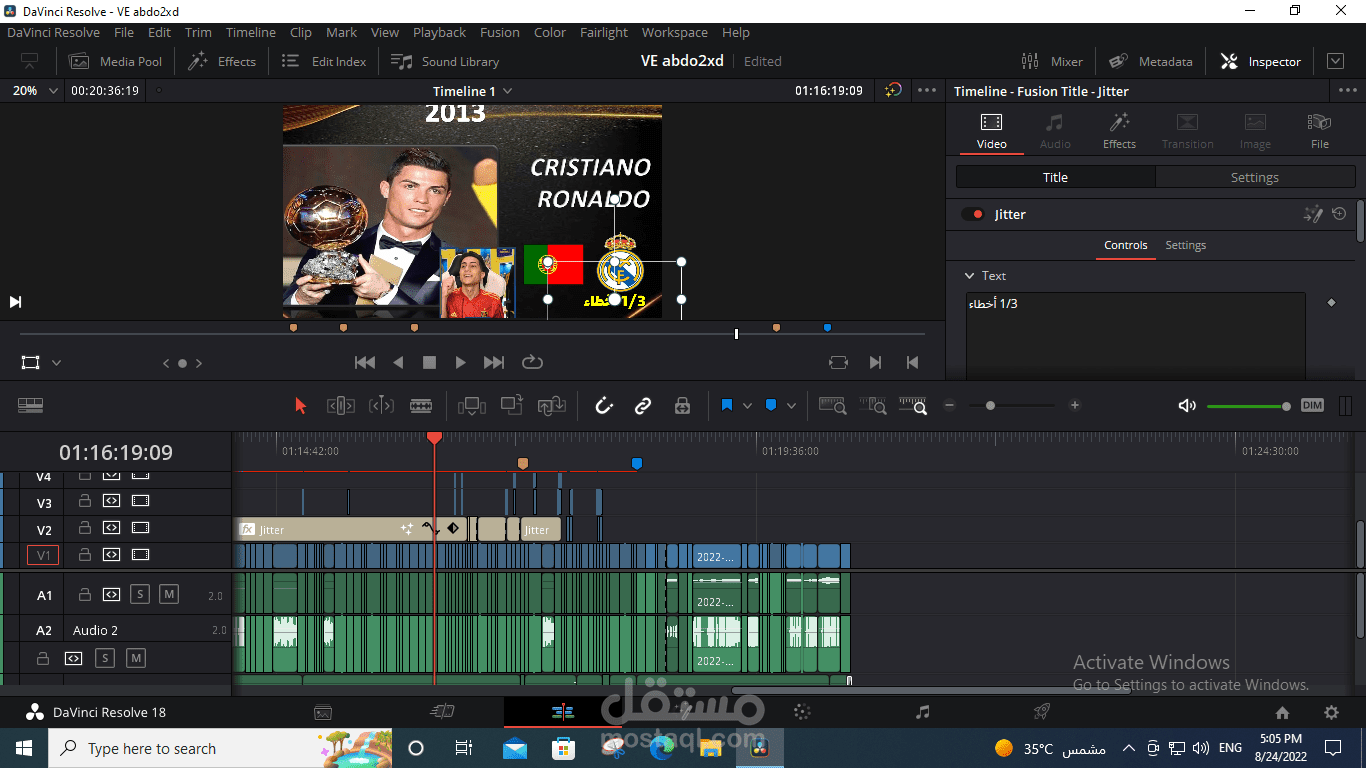Toggle the Inspector panel
1366x768 pixels.
coord(1260,61)
